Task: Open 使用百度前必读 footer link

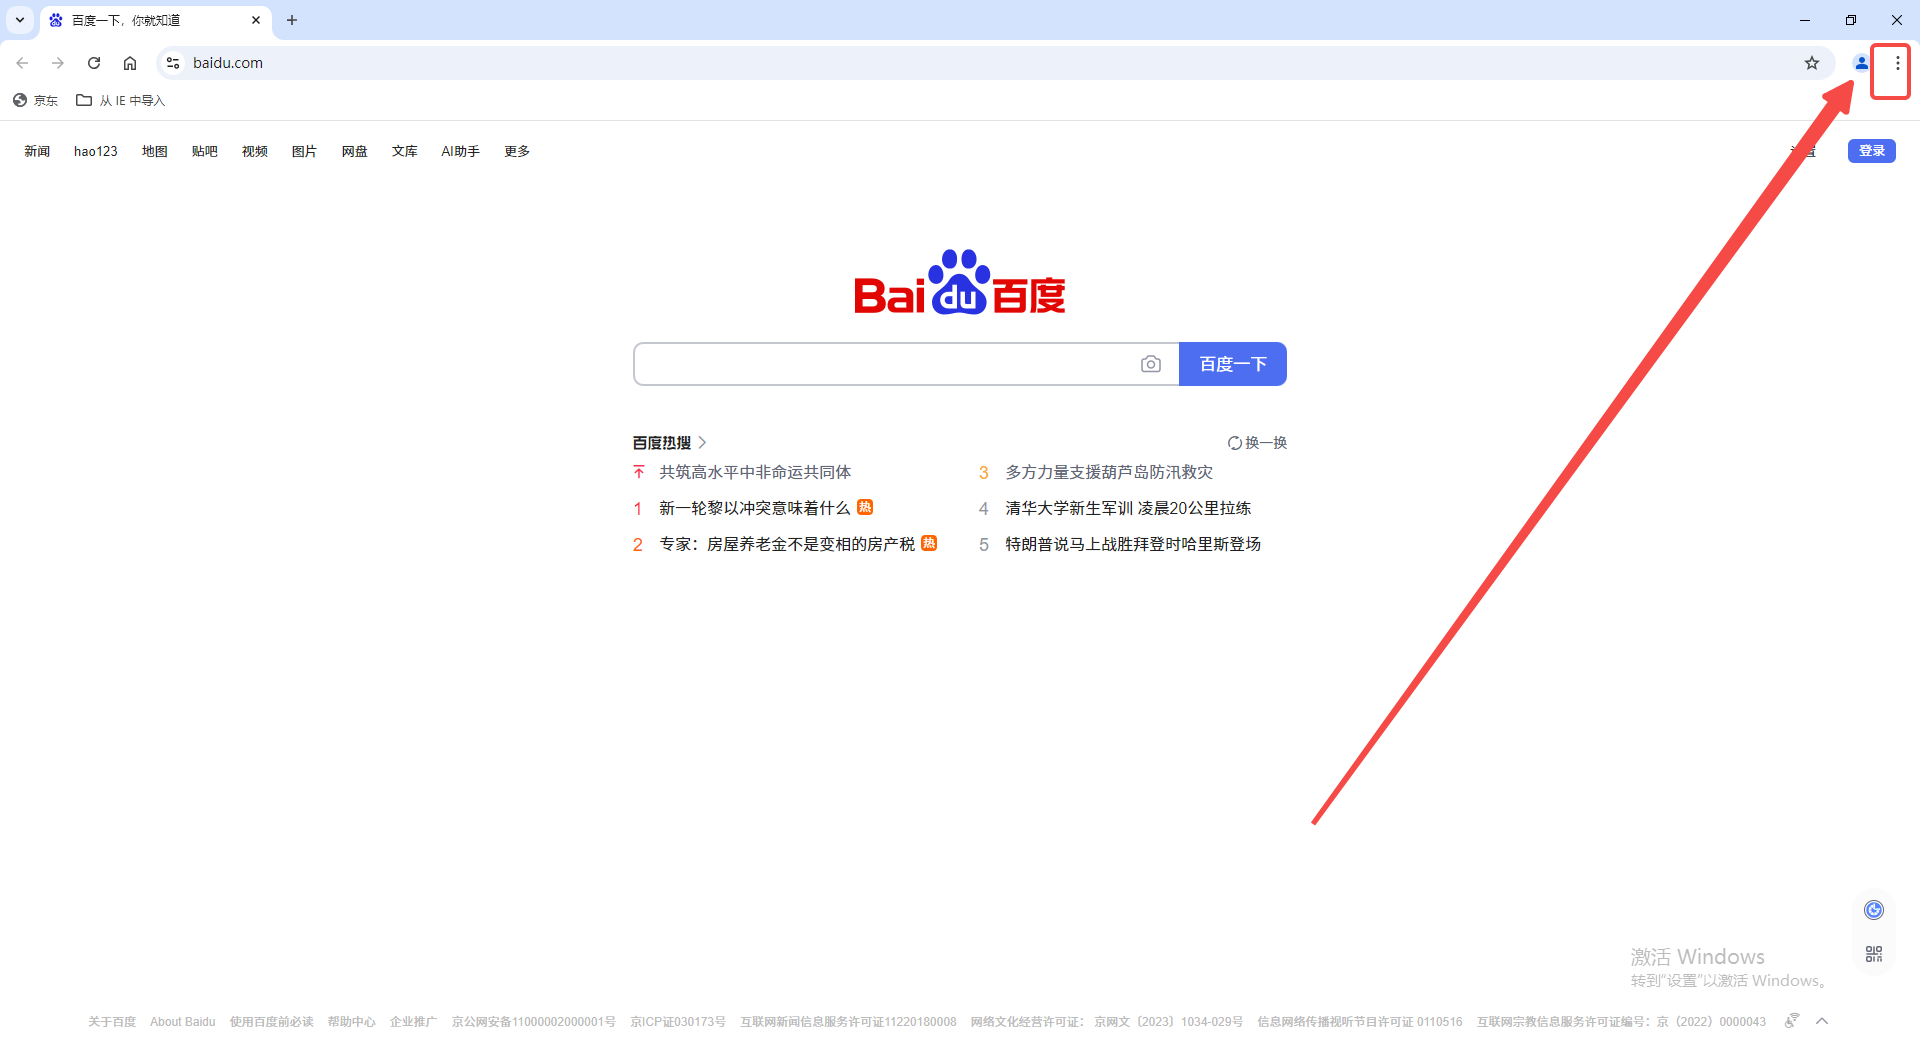Action: (x=272, y=1022)
